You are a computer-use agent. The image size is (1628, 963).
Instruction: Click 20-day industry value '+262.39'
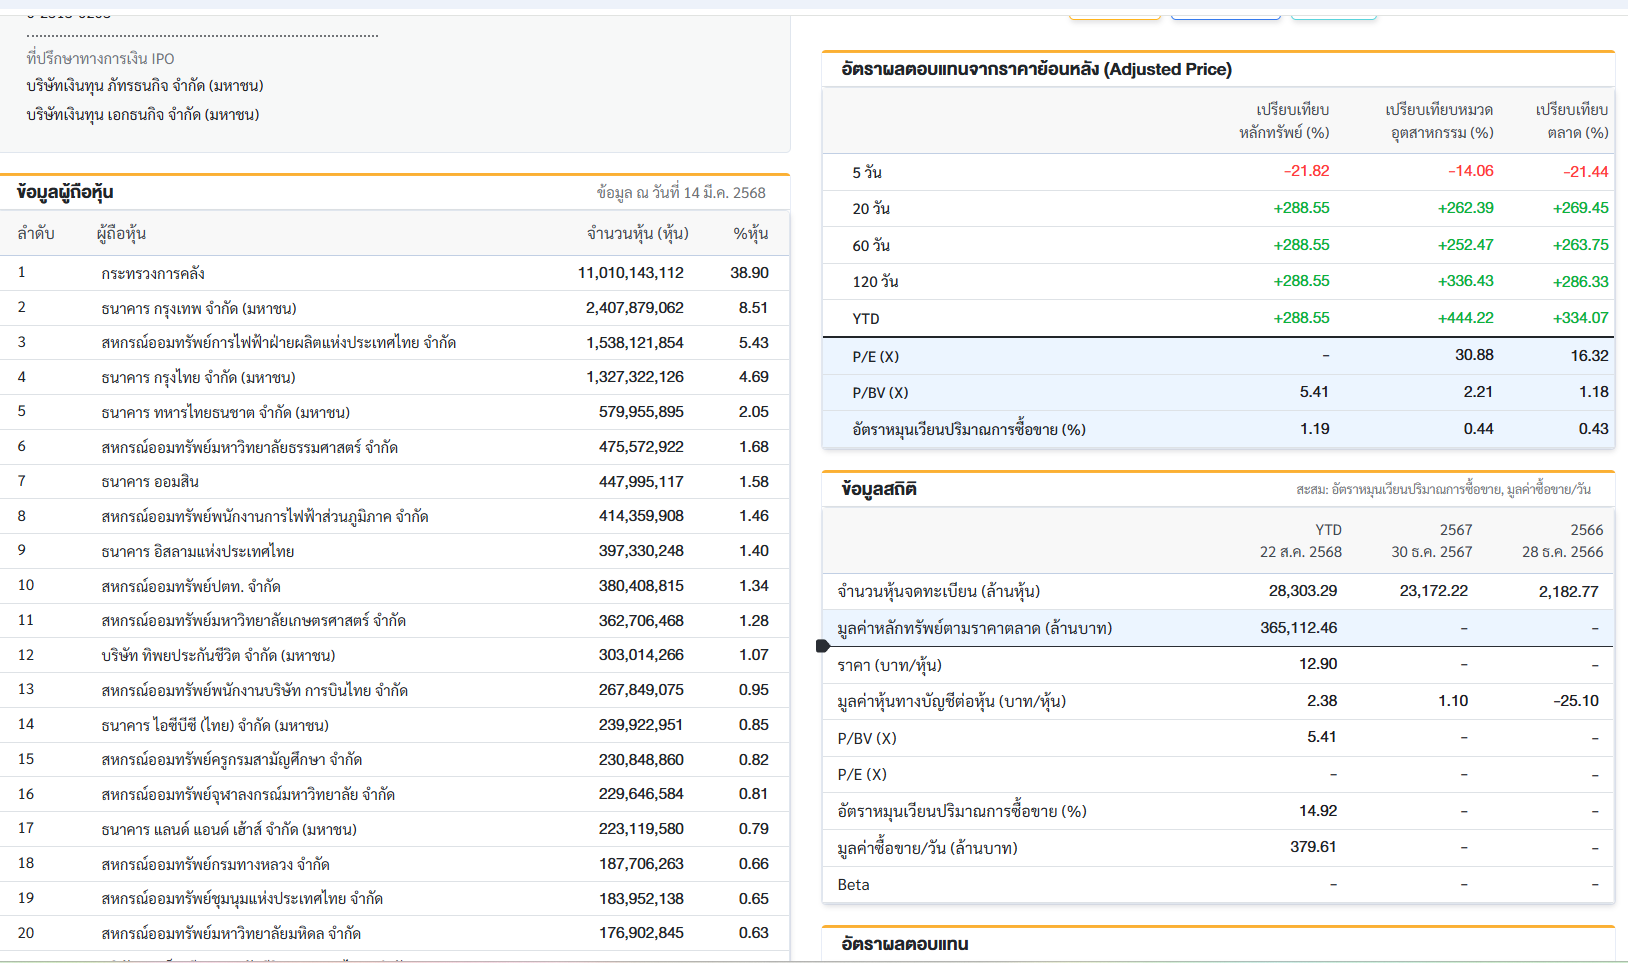1465,208
